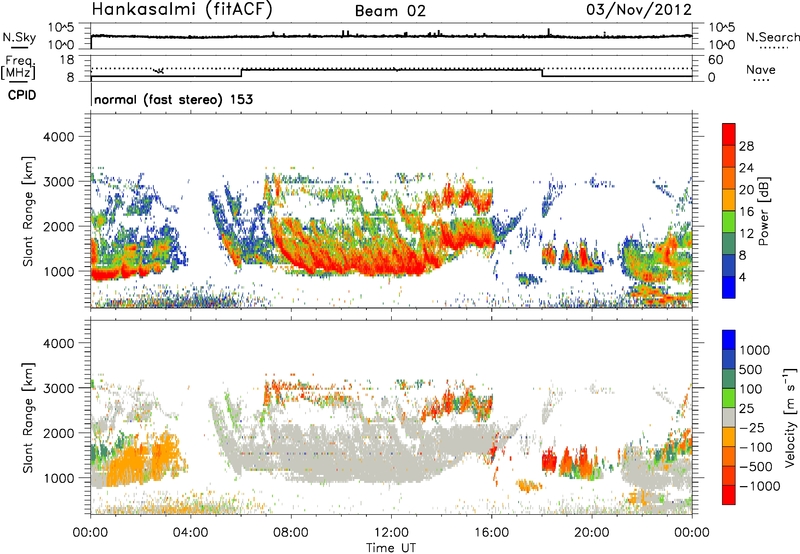Screen dimensions: 800x554
Task: Click the 12 dB colorbar label
Action: pos(746,234)
